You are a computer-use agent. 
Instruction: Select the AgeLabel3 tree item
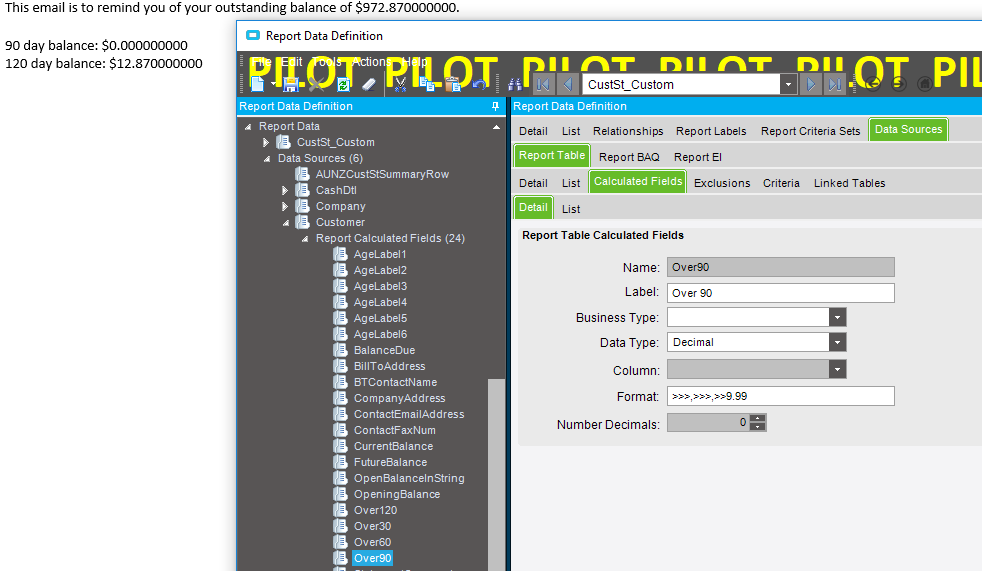coord(380,286)
